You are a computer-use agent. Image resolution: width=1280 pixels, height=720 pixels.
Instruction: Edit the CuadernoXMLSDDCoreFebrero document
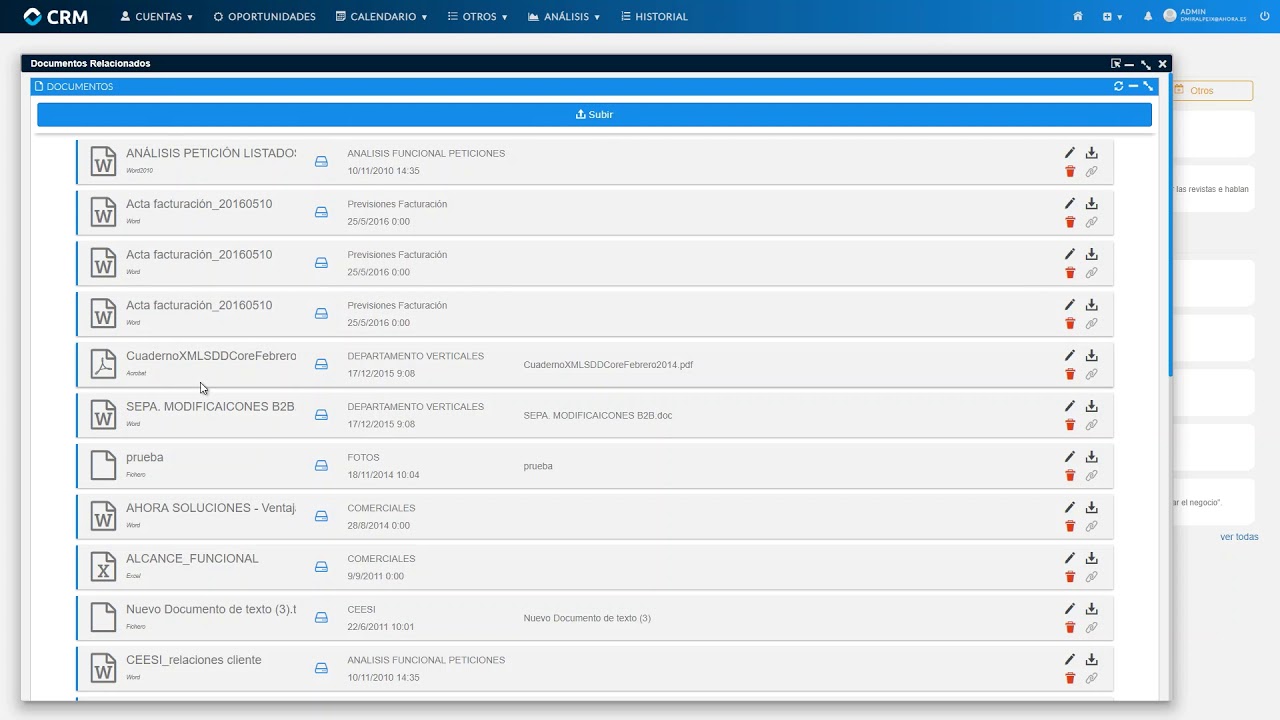click(1070, 356)
